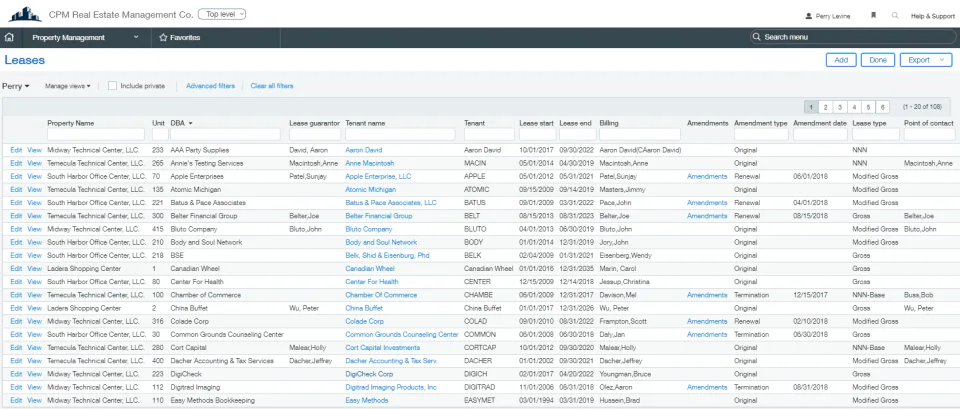Click the Point of contact filter field
This screenshot has height=409, width=960.
tap(929, 134)
